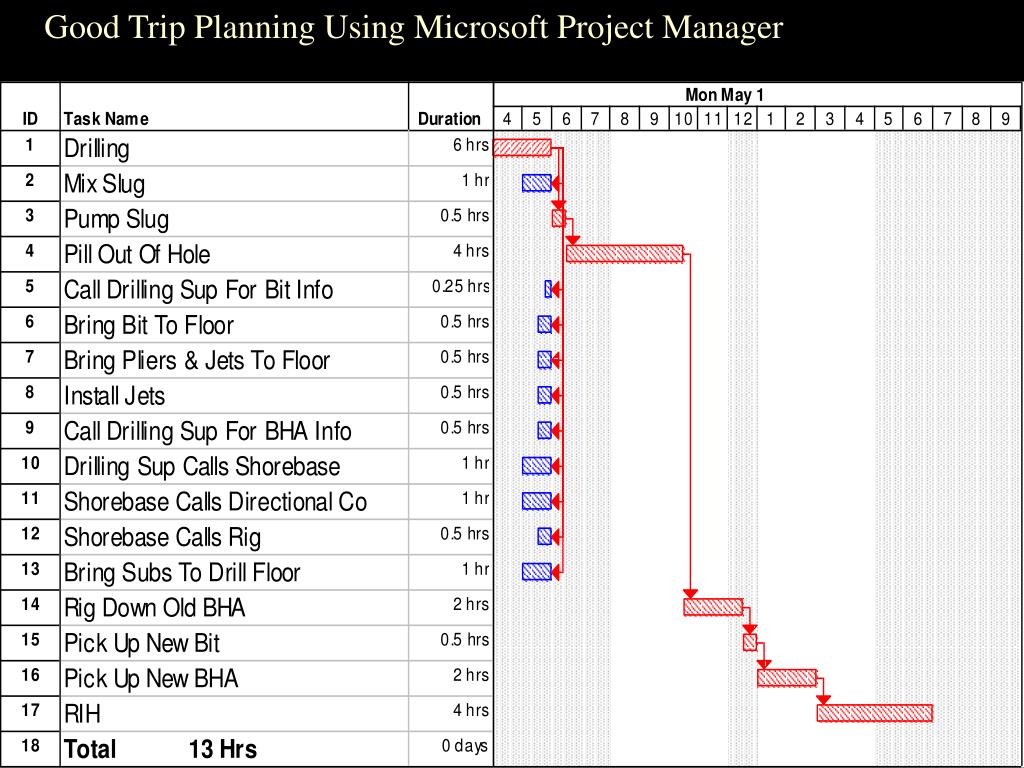This screenshot has width=1024, height=768.
Task: Select the RIH task bar
Action: tap(874, 712)
